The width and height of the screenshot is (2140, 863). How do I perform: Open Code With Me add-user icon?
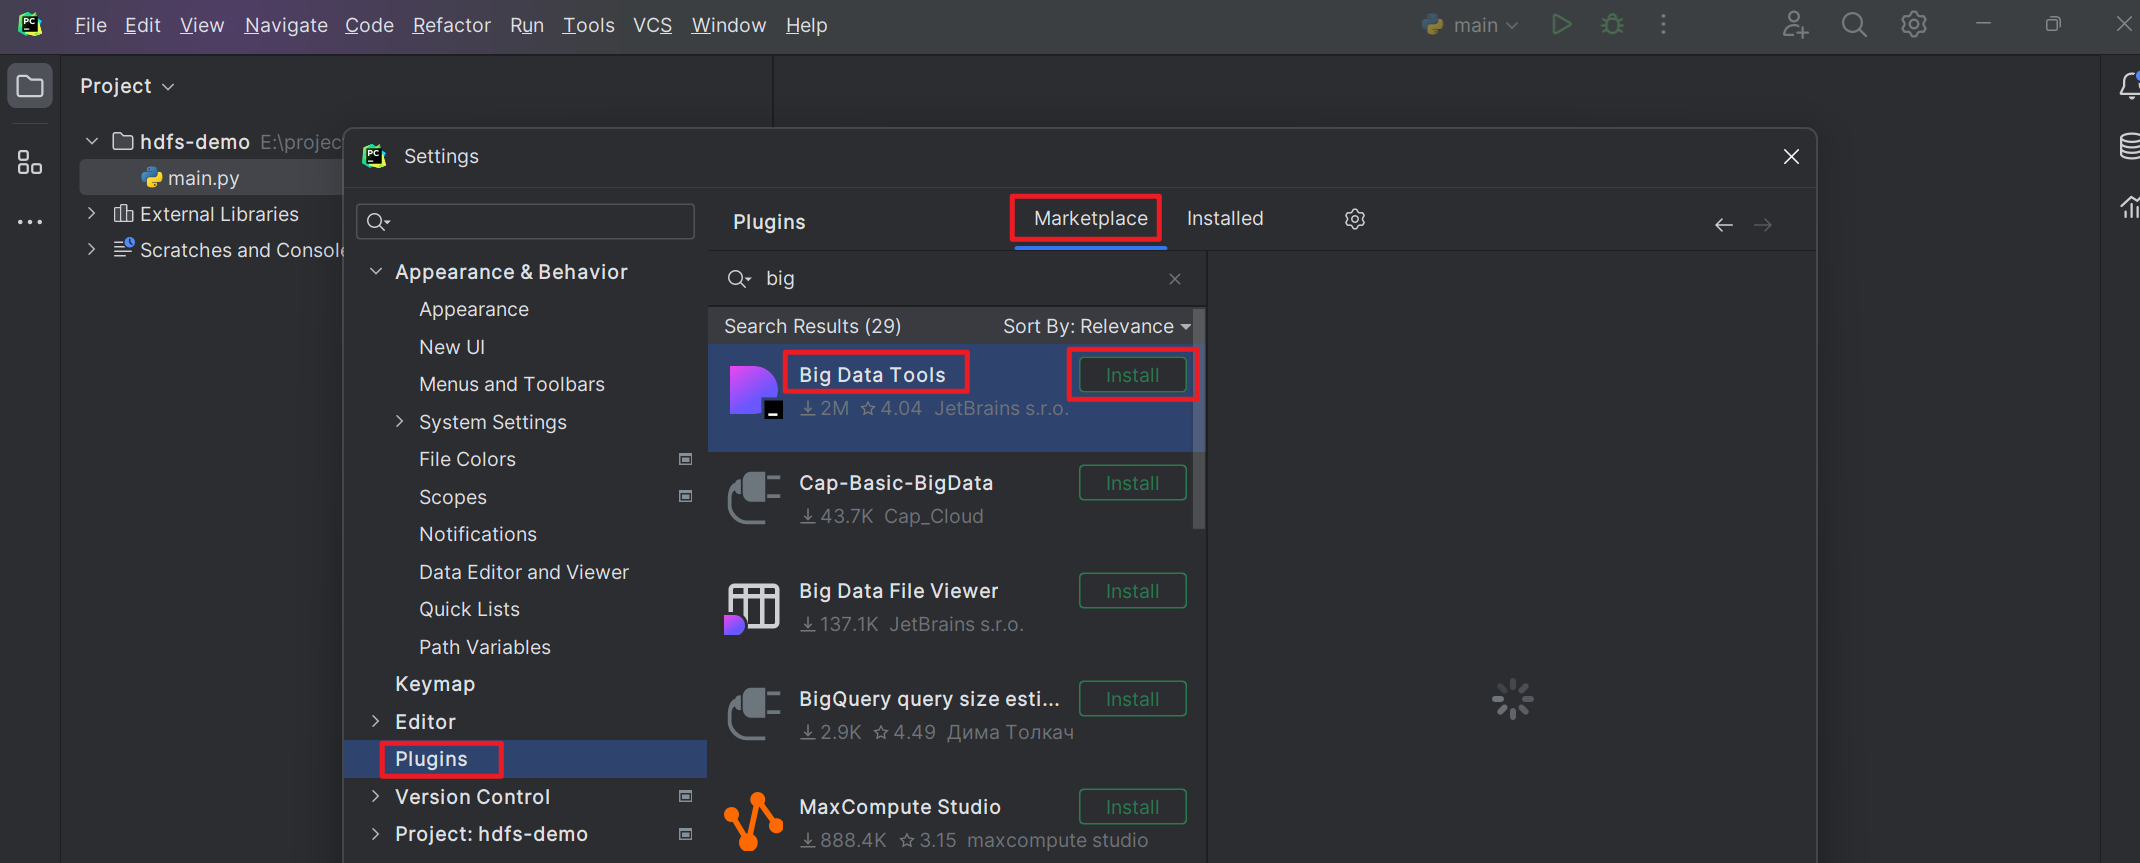point(1795,25)
